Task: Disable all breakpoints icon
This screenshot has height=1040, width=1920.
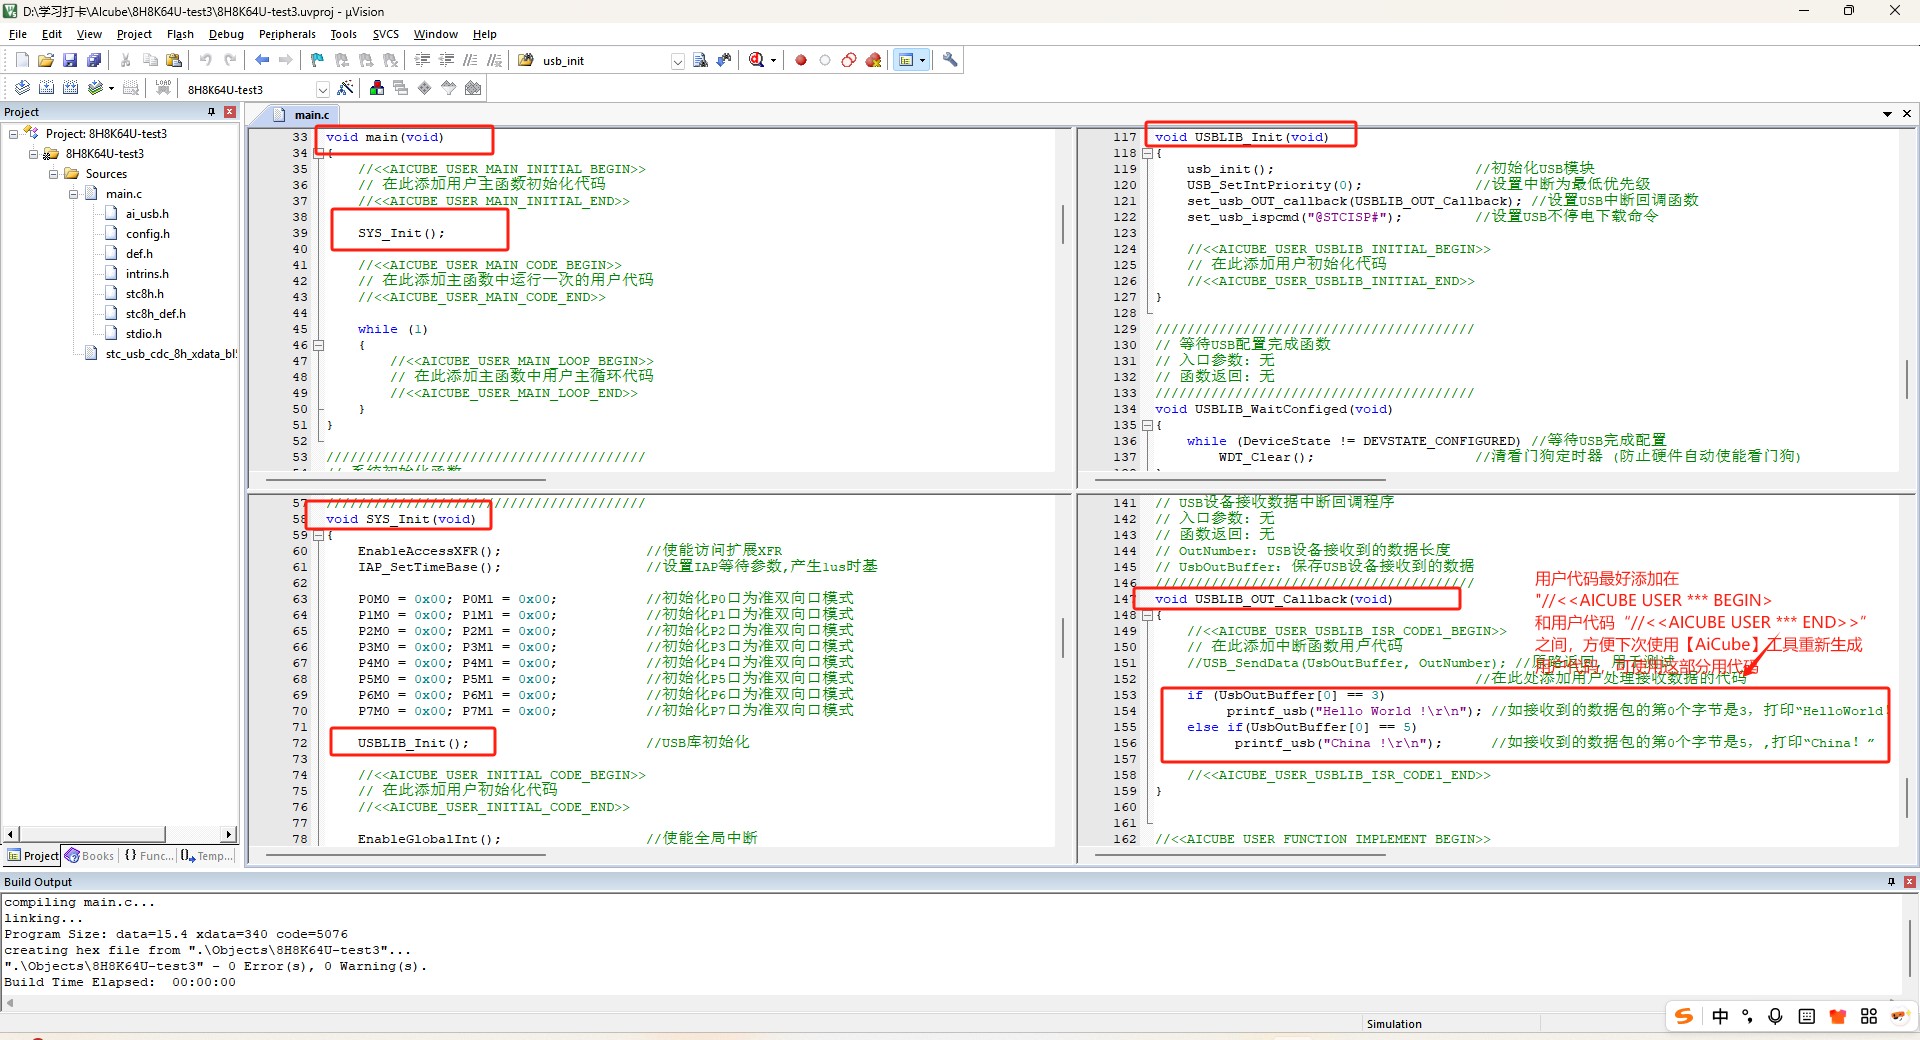Action: pyautogui.click(x=849, y=60)
